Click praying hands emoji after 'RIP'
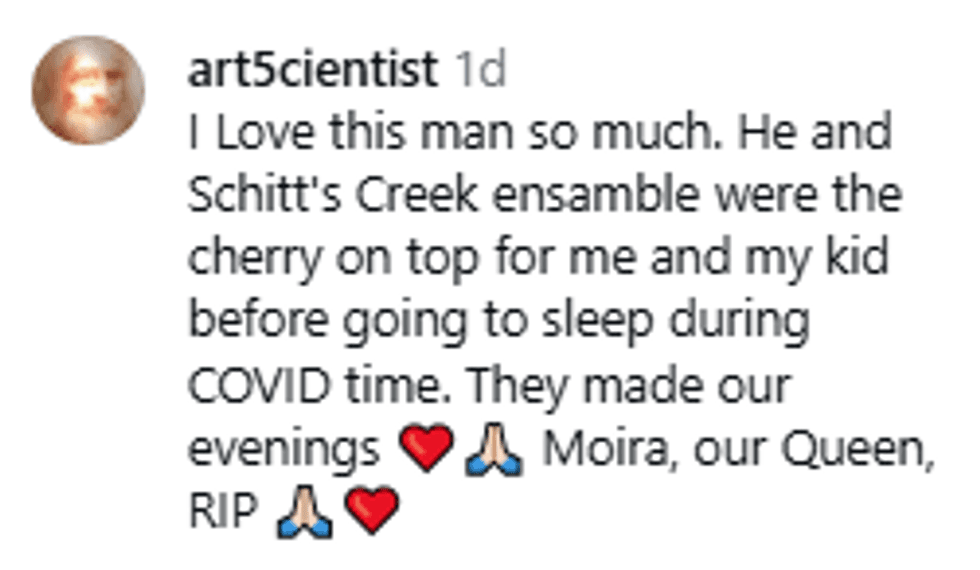980x570 pixels. (305, 514)
